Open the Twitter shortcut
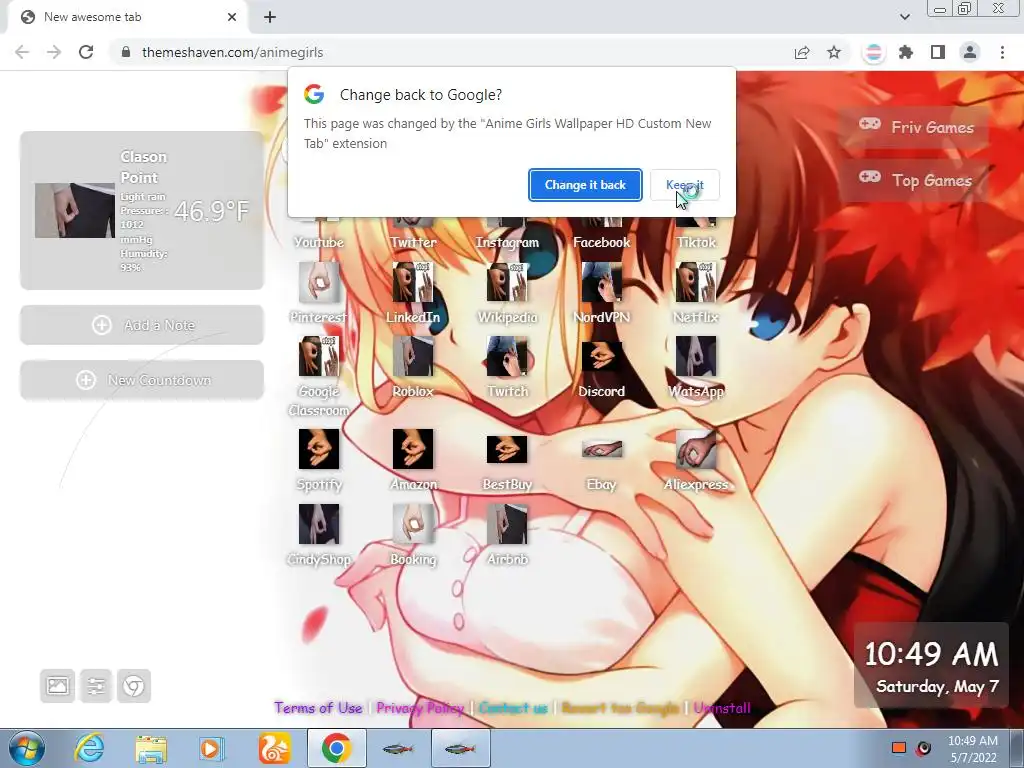 [x=413, y=242]
